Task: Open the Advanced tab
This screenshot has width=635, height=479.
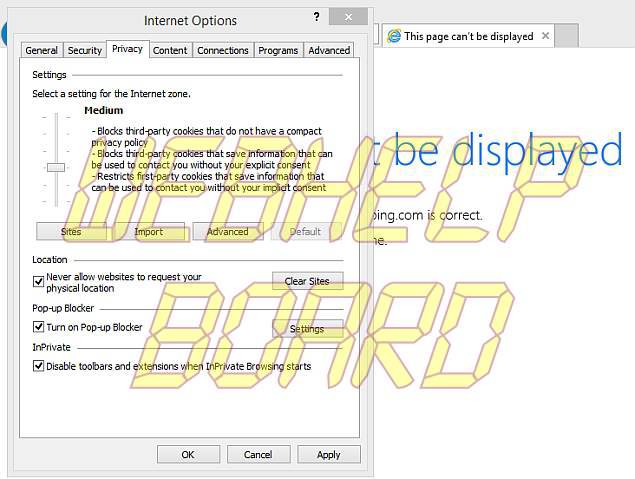Action: [329, 50]
